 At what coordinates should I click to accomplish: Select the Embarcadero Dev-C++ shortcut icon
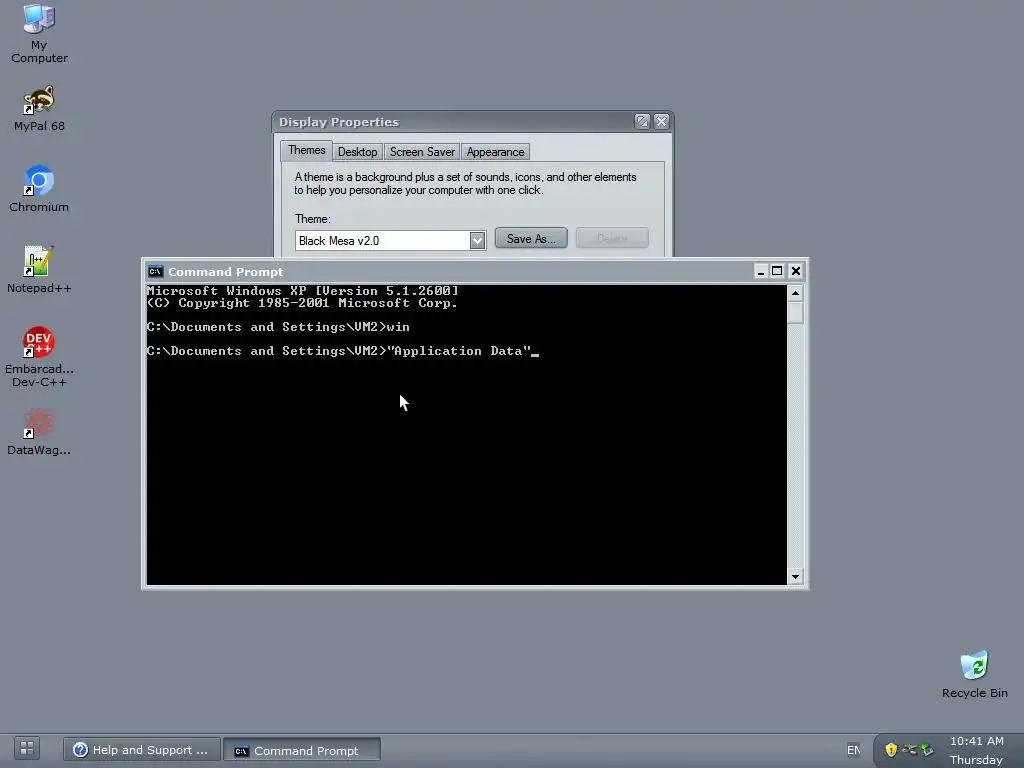[39, 357]
